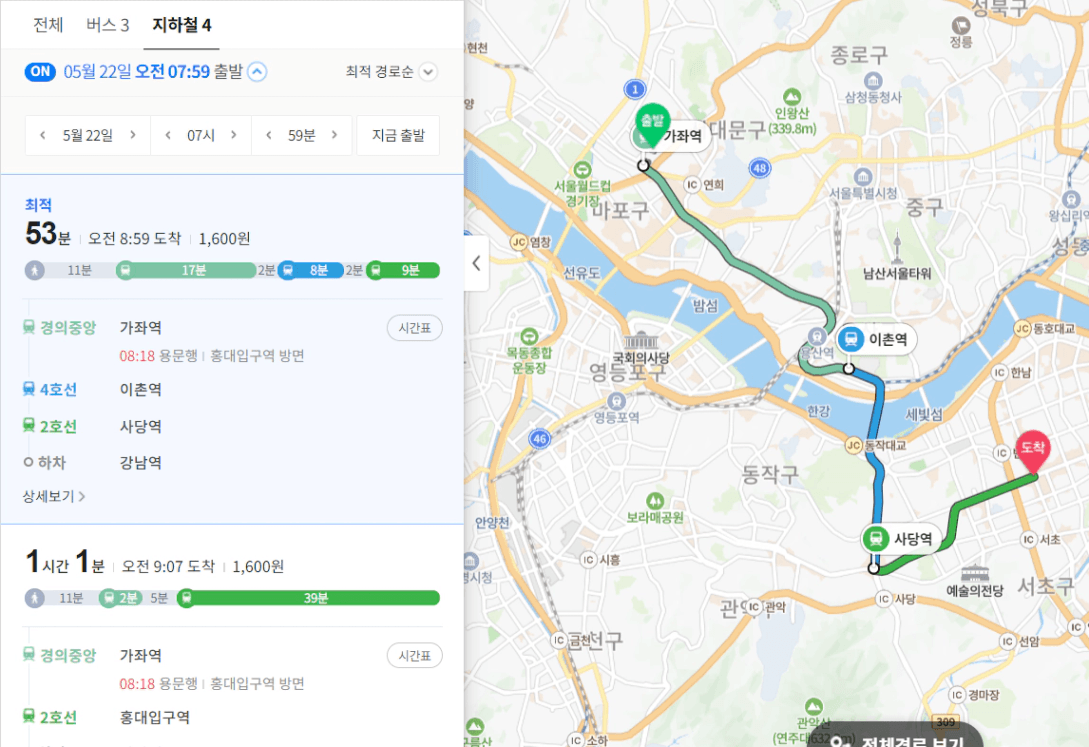The width and height of the screenshot is (1089, 747).
Task: Open 시간표 for first route's 가좌역
Action: pos(415,328)
